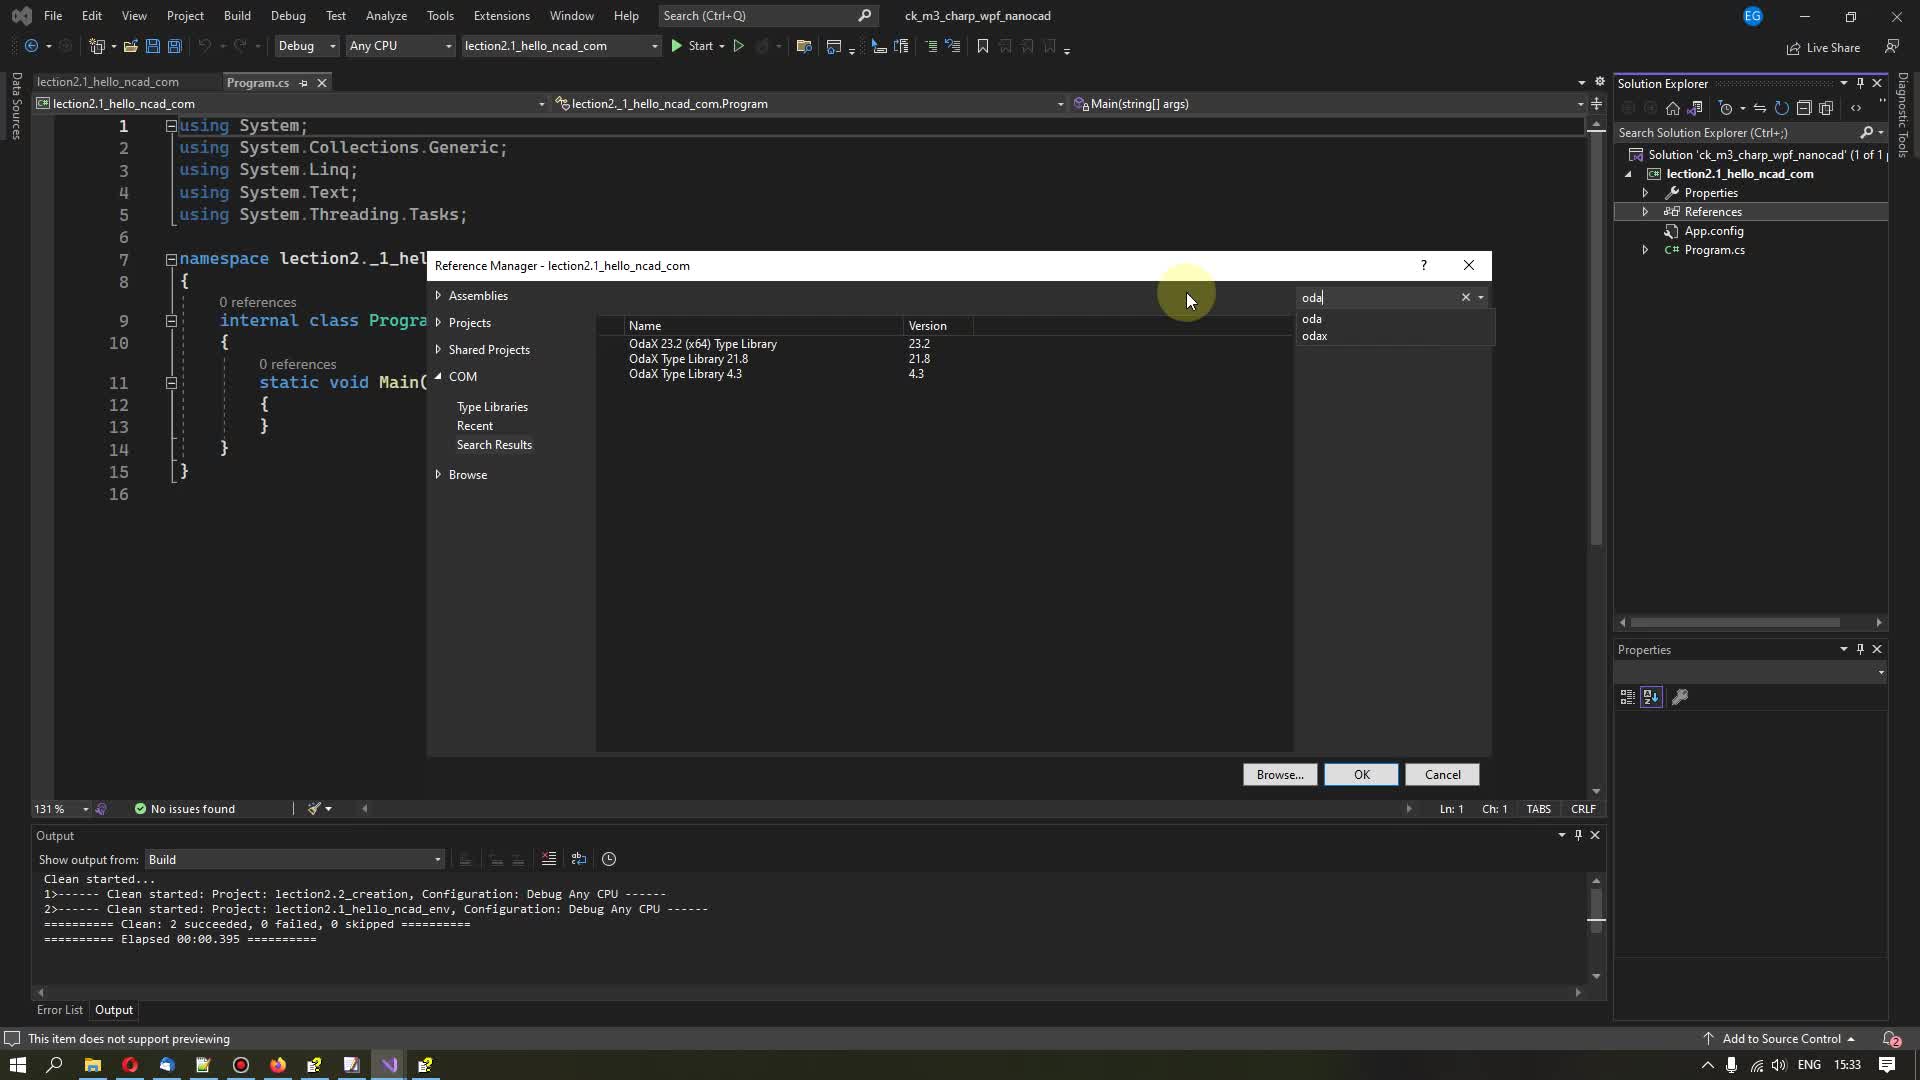
Task: Open the Any CPU platform dropdown
Action: click(400, 46)
